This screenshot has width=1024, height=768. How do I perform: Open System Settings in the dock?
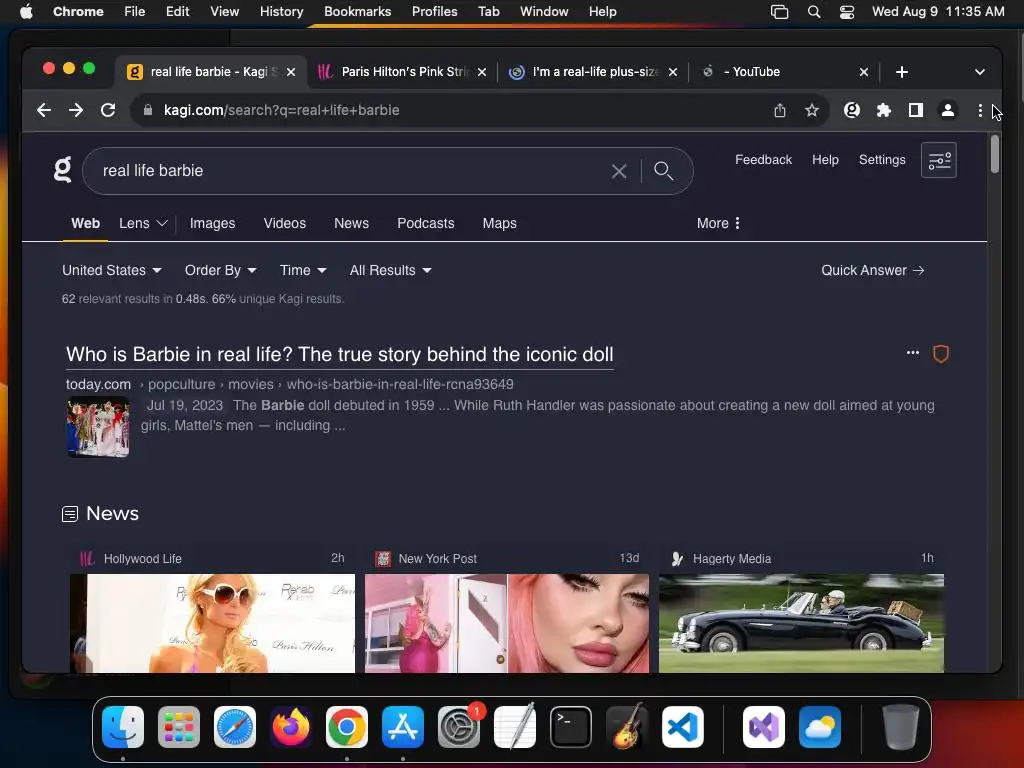(459, 727)
